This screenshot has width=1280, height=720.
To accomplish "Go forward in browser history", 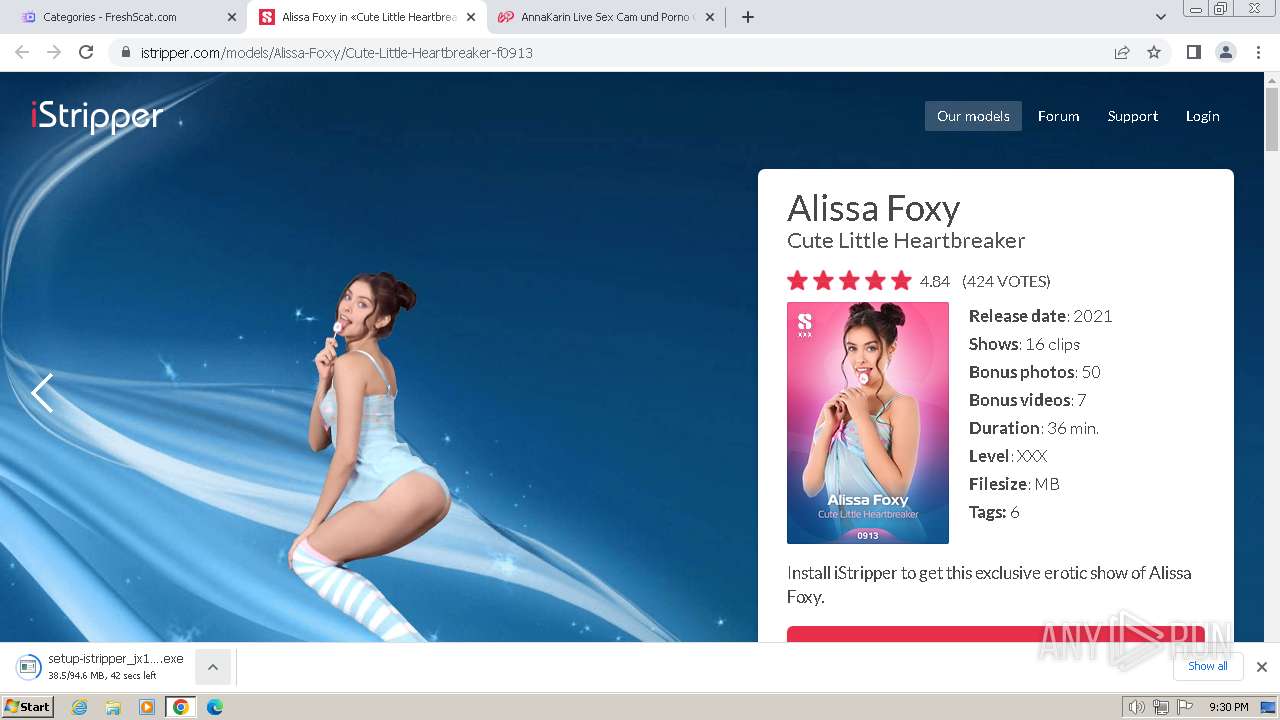I will (x=54, y=52).
